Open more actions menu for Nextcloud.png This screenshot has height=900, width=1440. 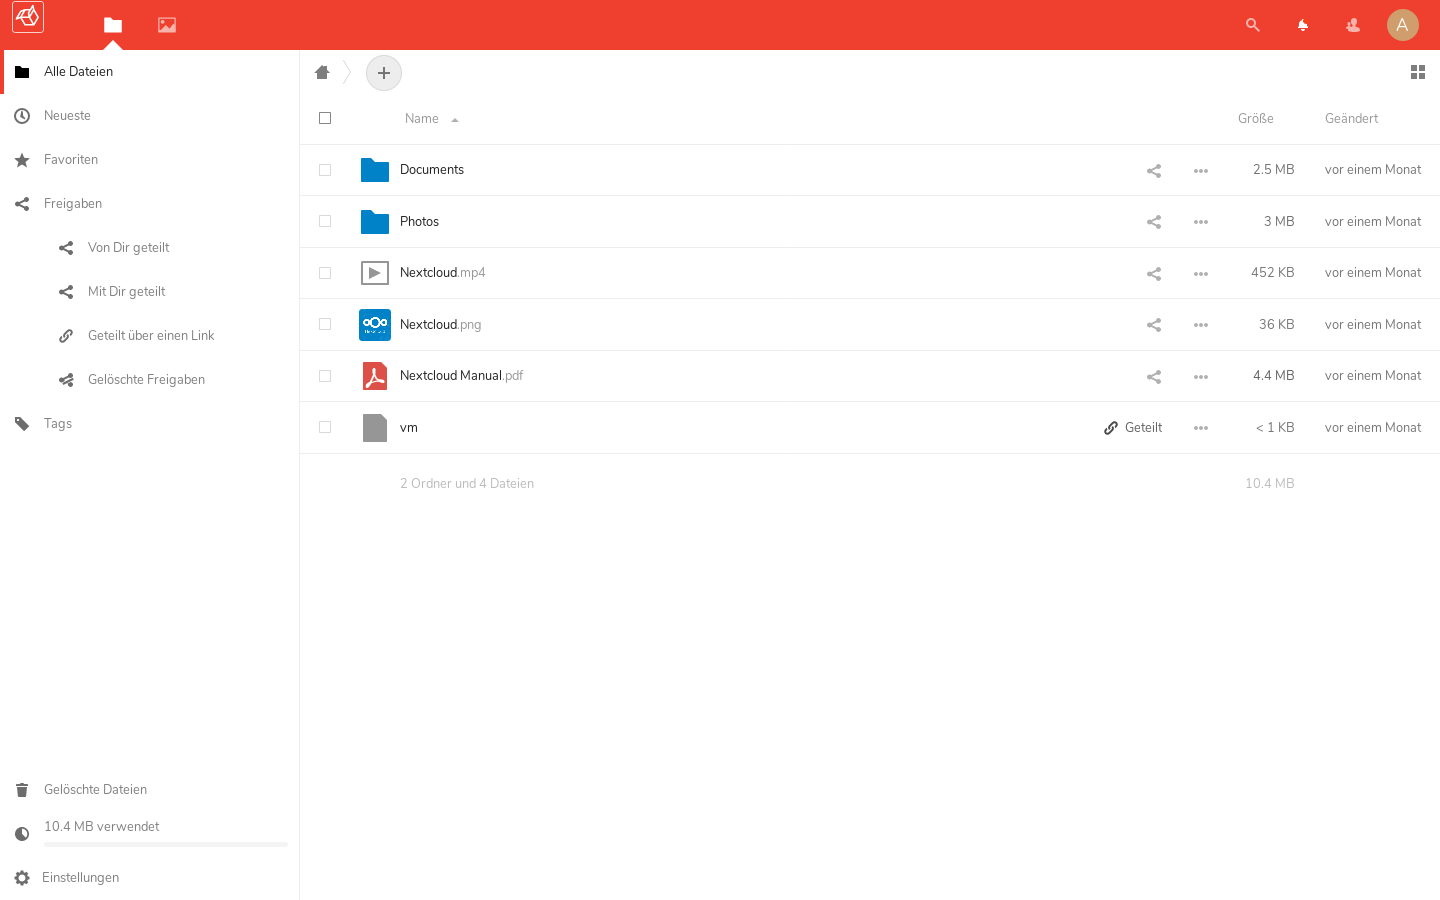click(x=1201, y=325)
